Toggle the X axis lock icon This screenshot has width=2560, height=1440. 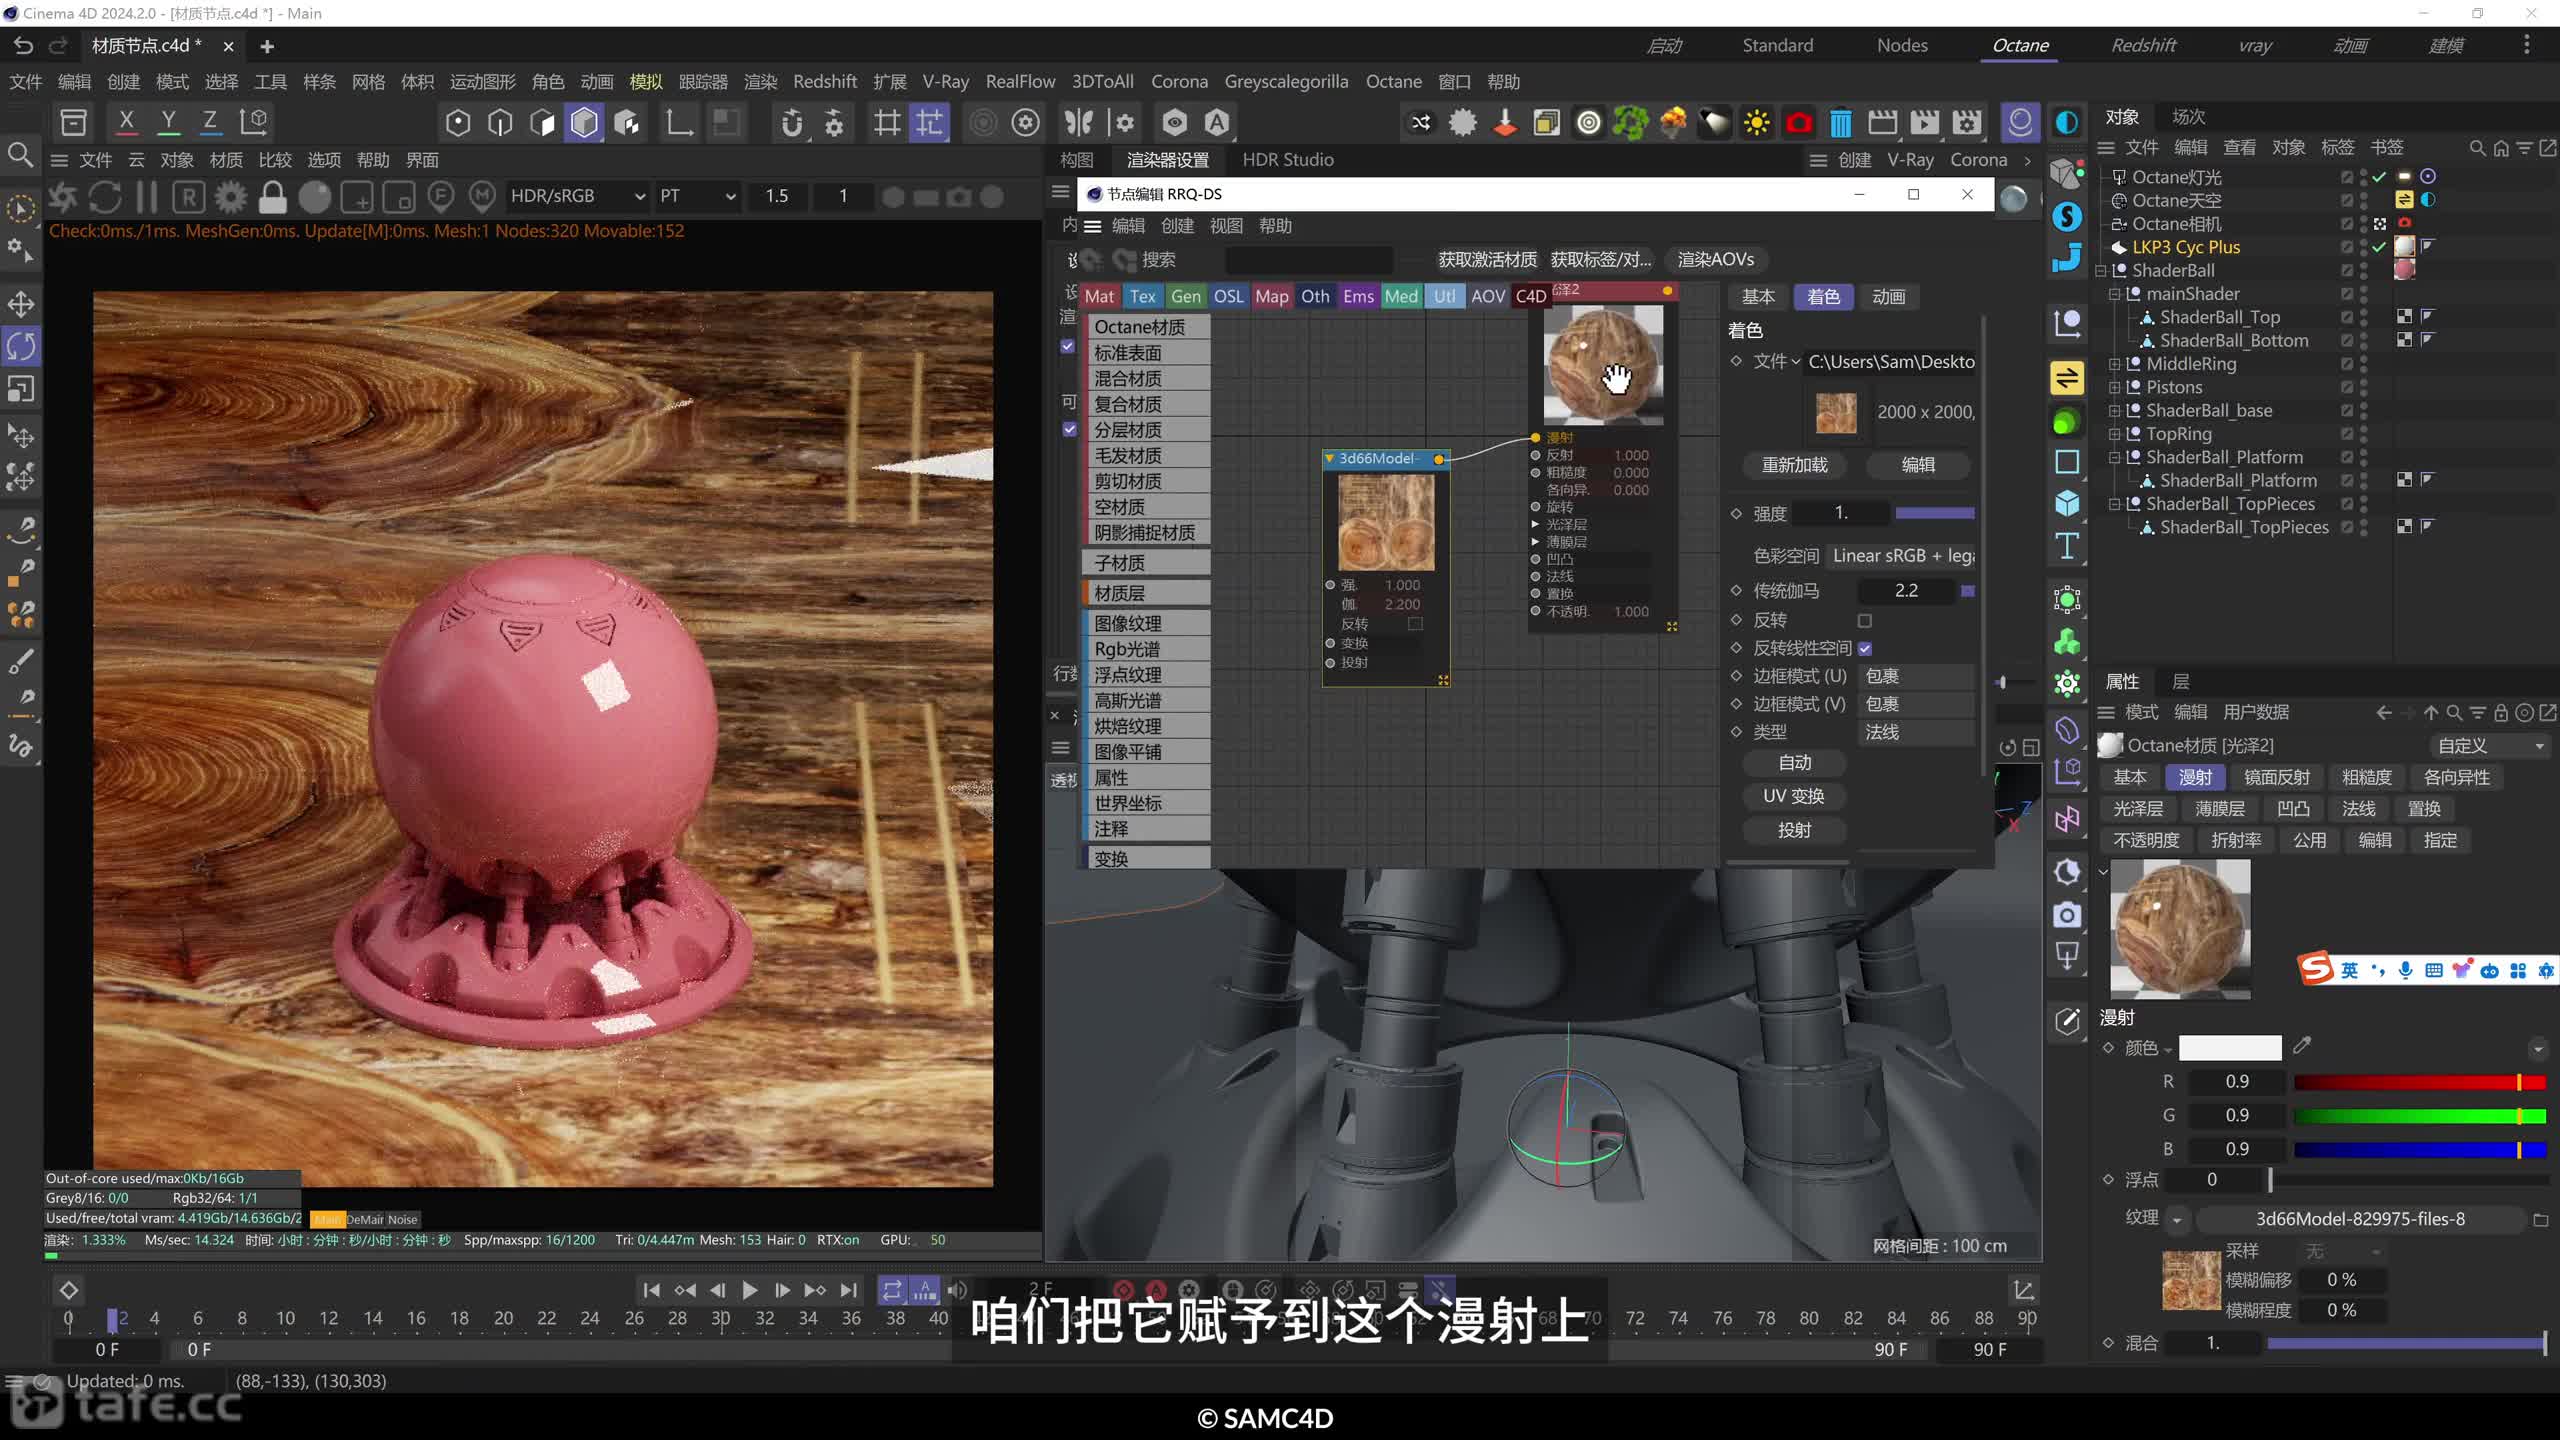pos(126,122)
